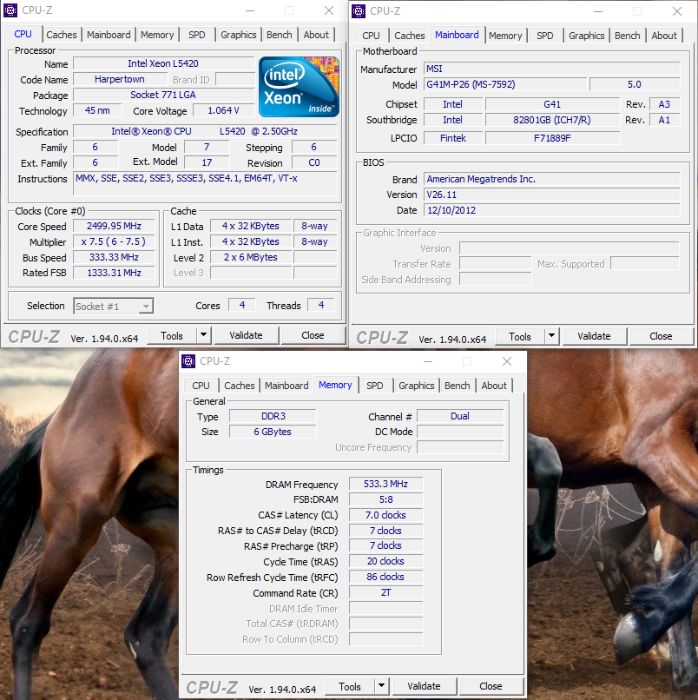Image resolution: width=698 pixels, height=700 pixels.
Task: Open Graphics tab in CPU window
Action: 238,35
